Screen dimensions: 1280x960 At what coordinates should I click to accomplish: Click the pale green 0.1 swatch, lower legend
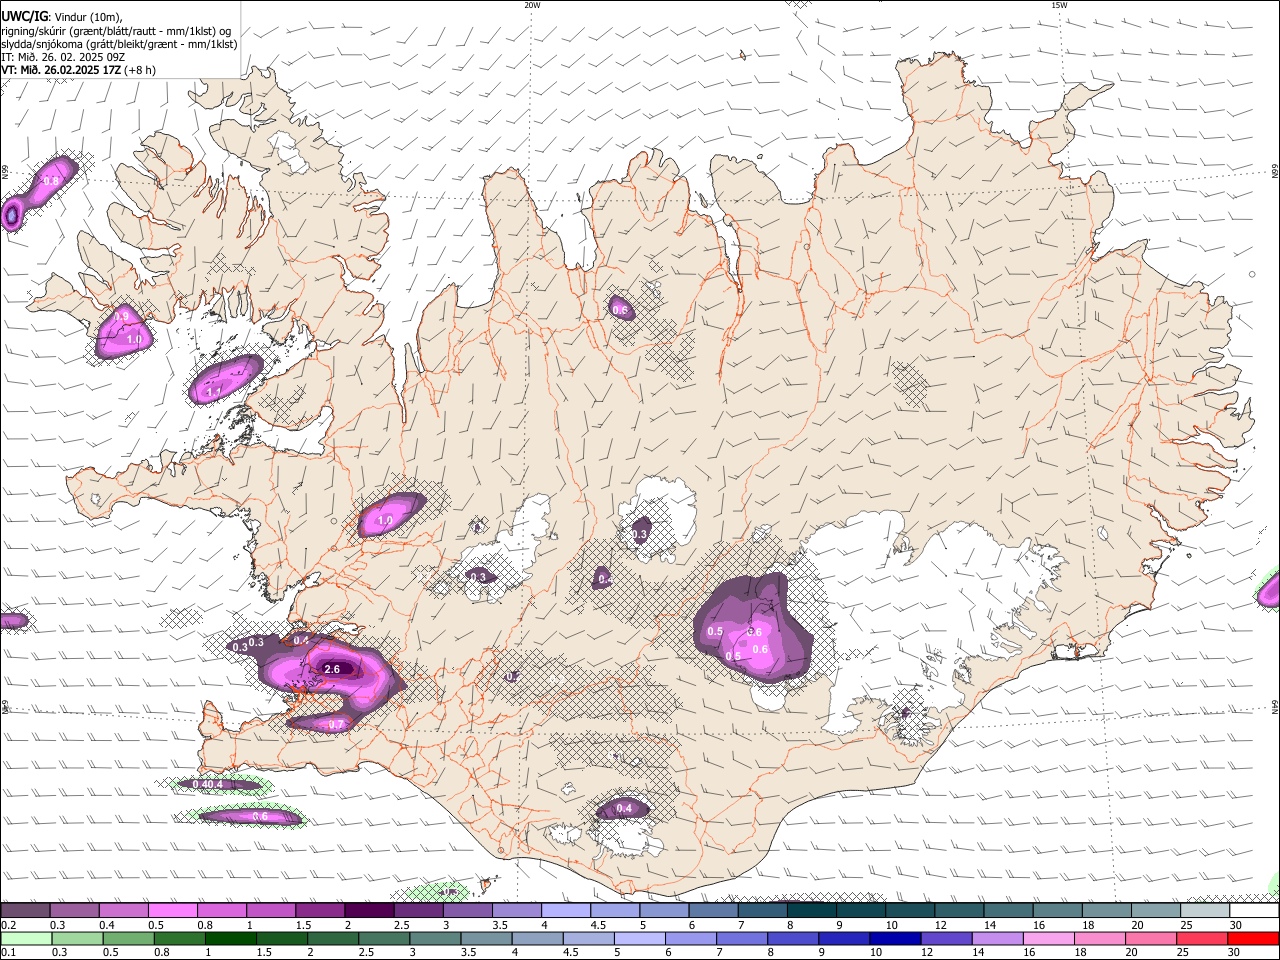[25, 939]
